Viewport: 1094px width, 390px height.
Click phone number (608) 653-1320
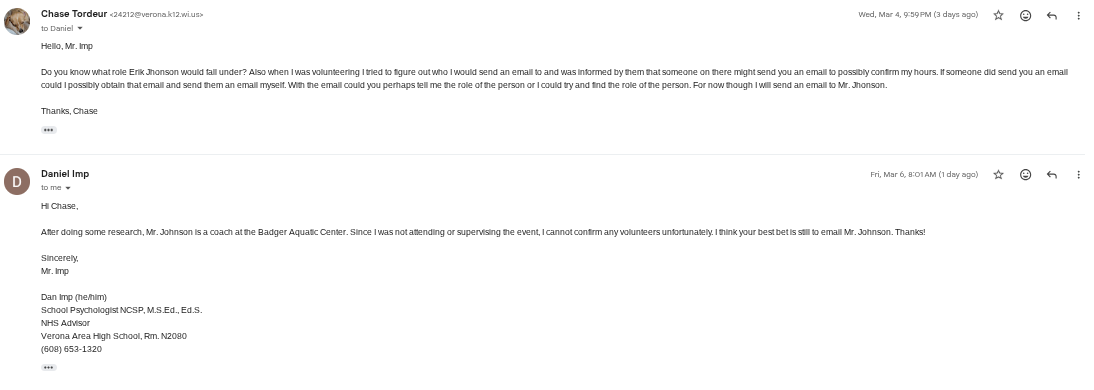tap(71, 349)
